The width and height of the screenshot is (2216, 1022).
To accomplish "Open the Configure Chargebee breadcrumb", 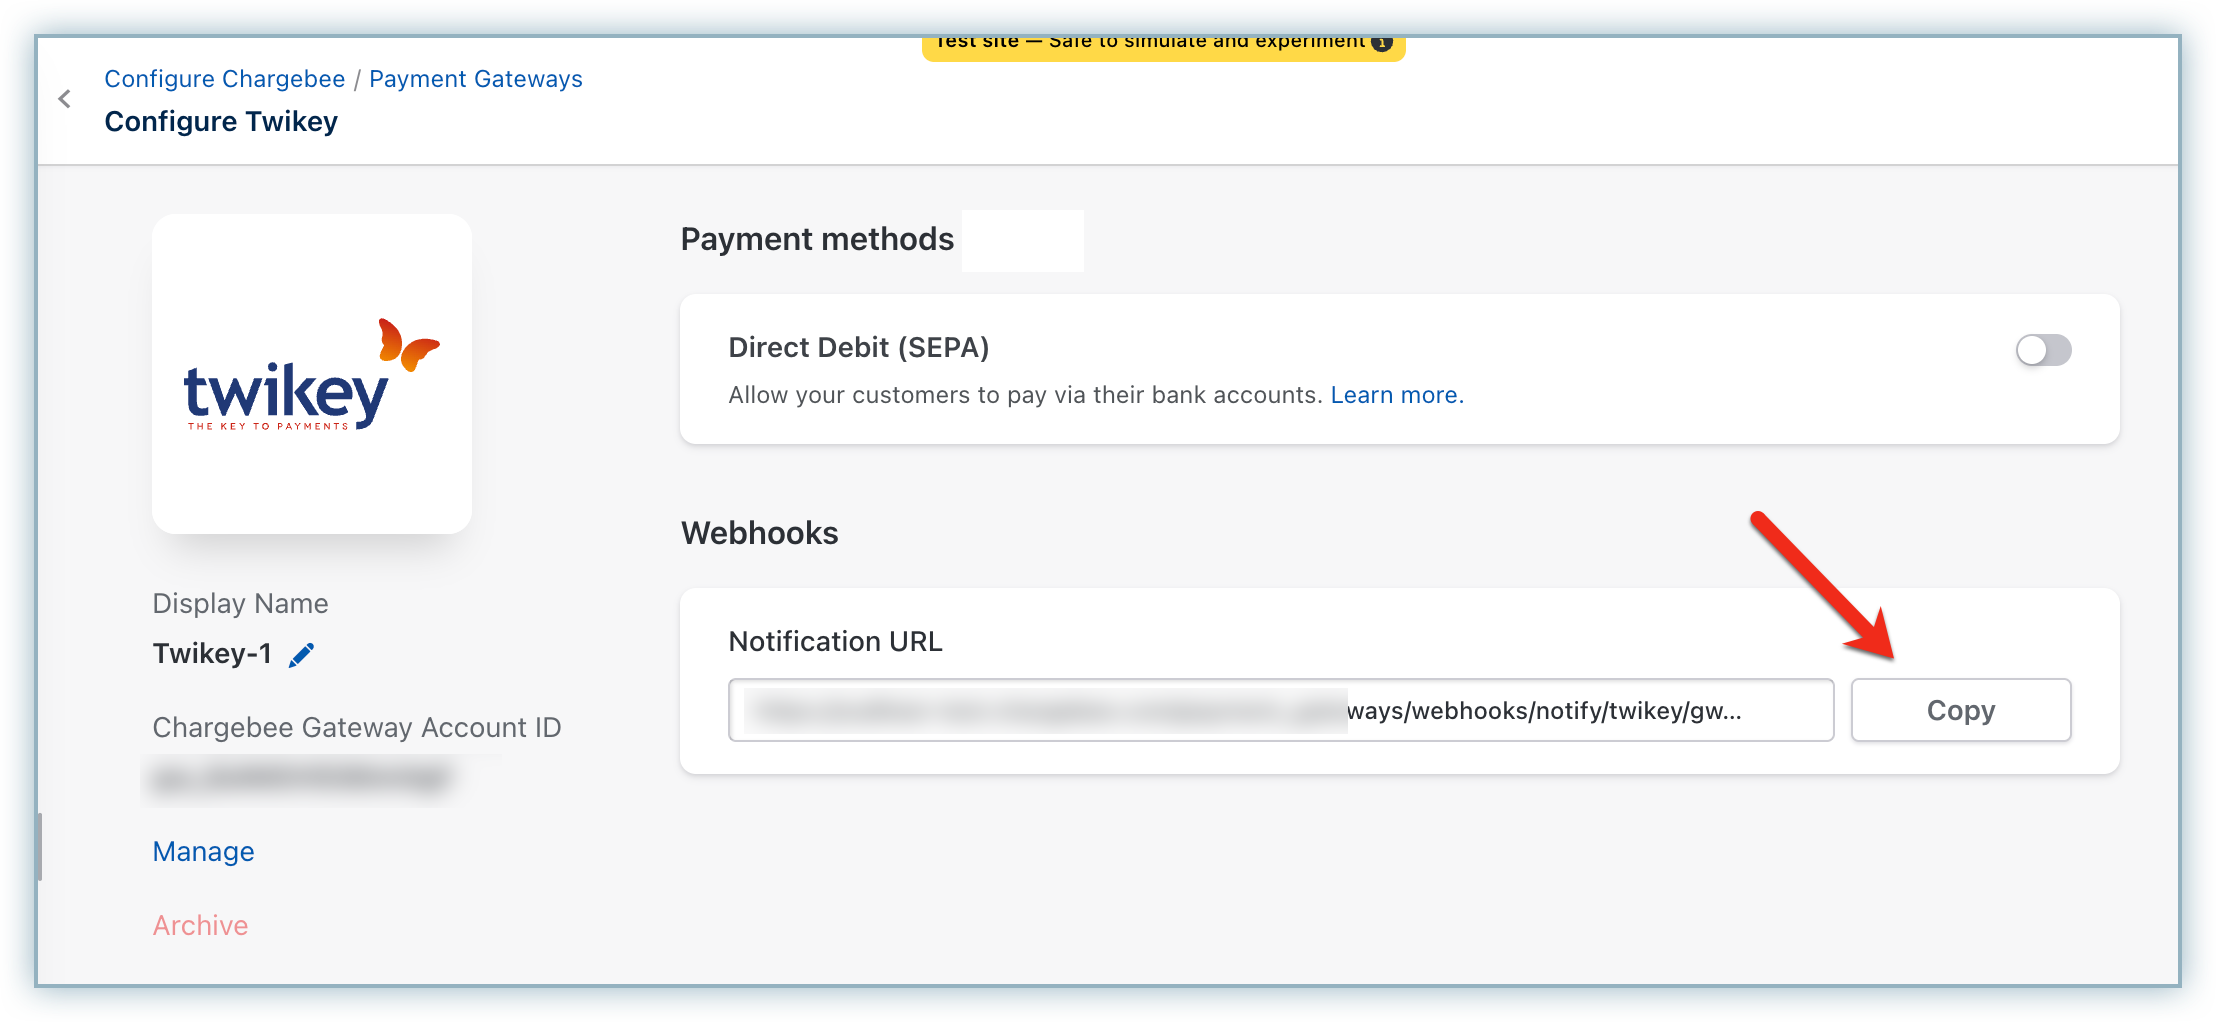I will pos(224,79).
